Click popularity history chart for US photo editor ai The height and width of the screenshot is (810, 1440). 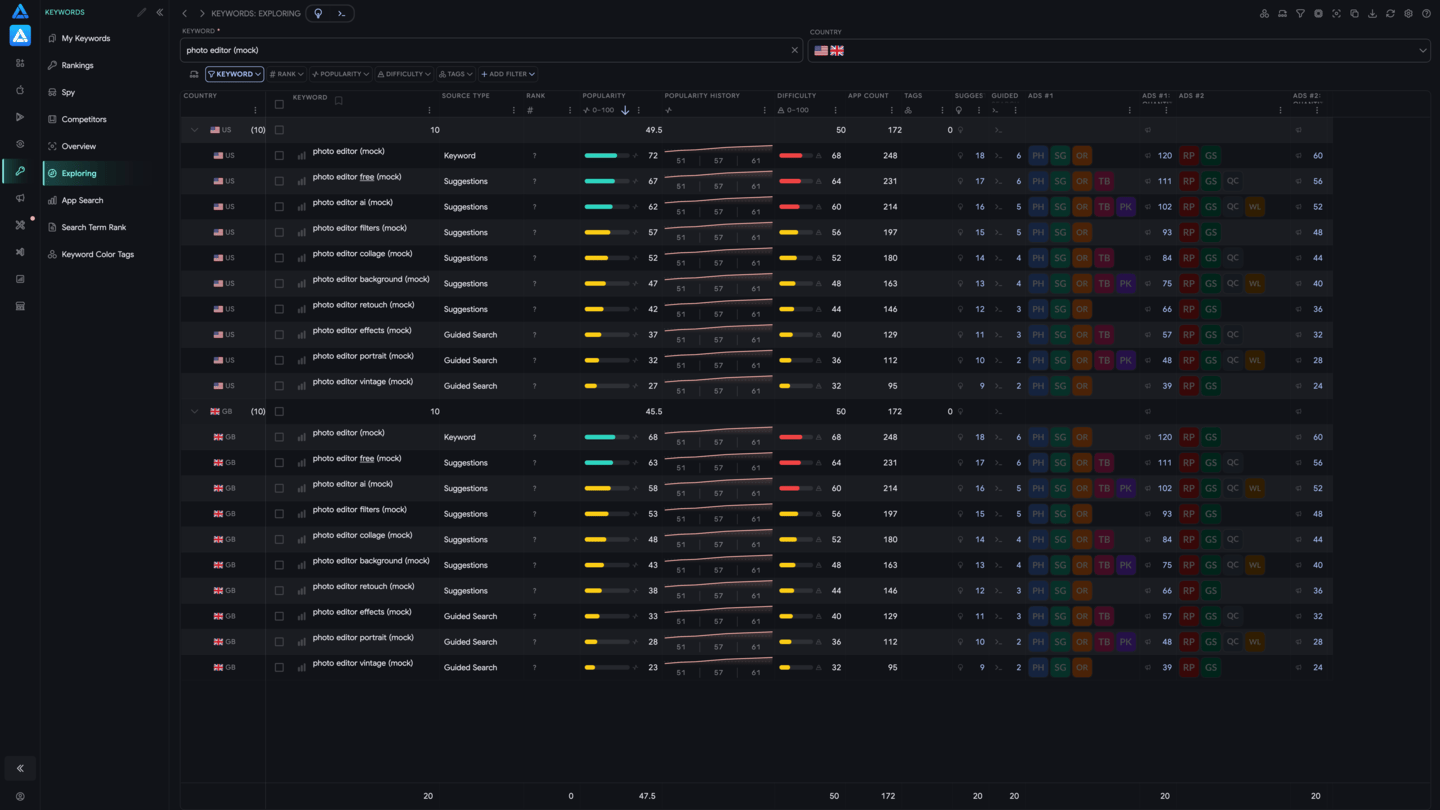tap(718, 207)
